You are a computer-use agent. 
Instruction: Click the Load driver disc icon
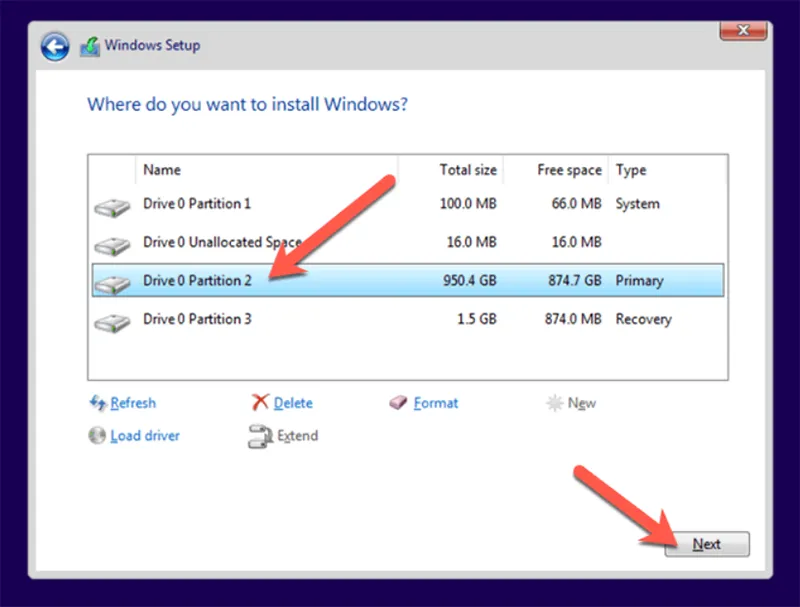tap(97, 435)
